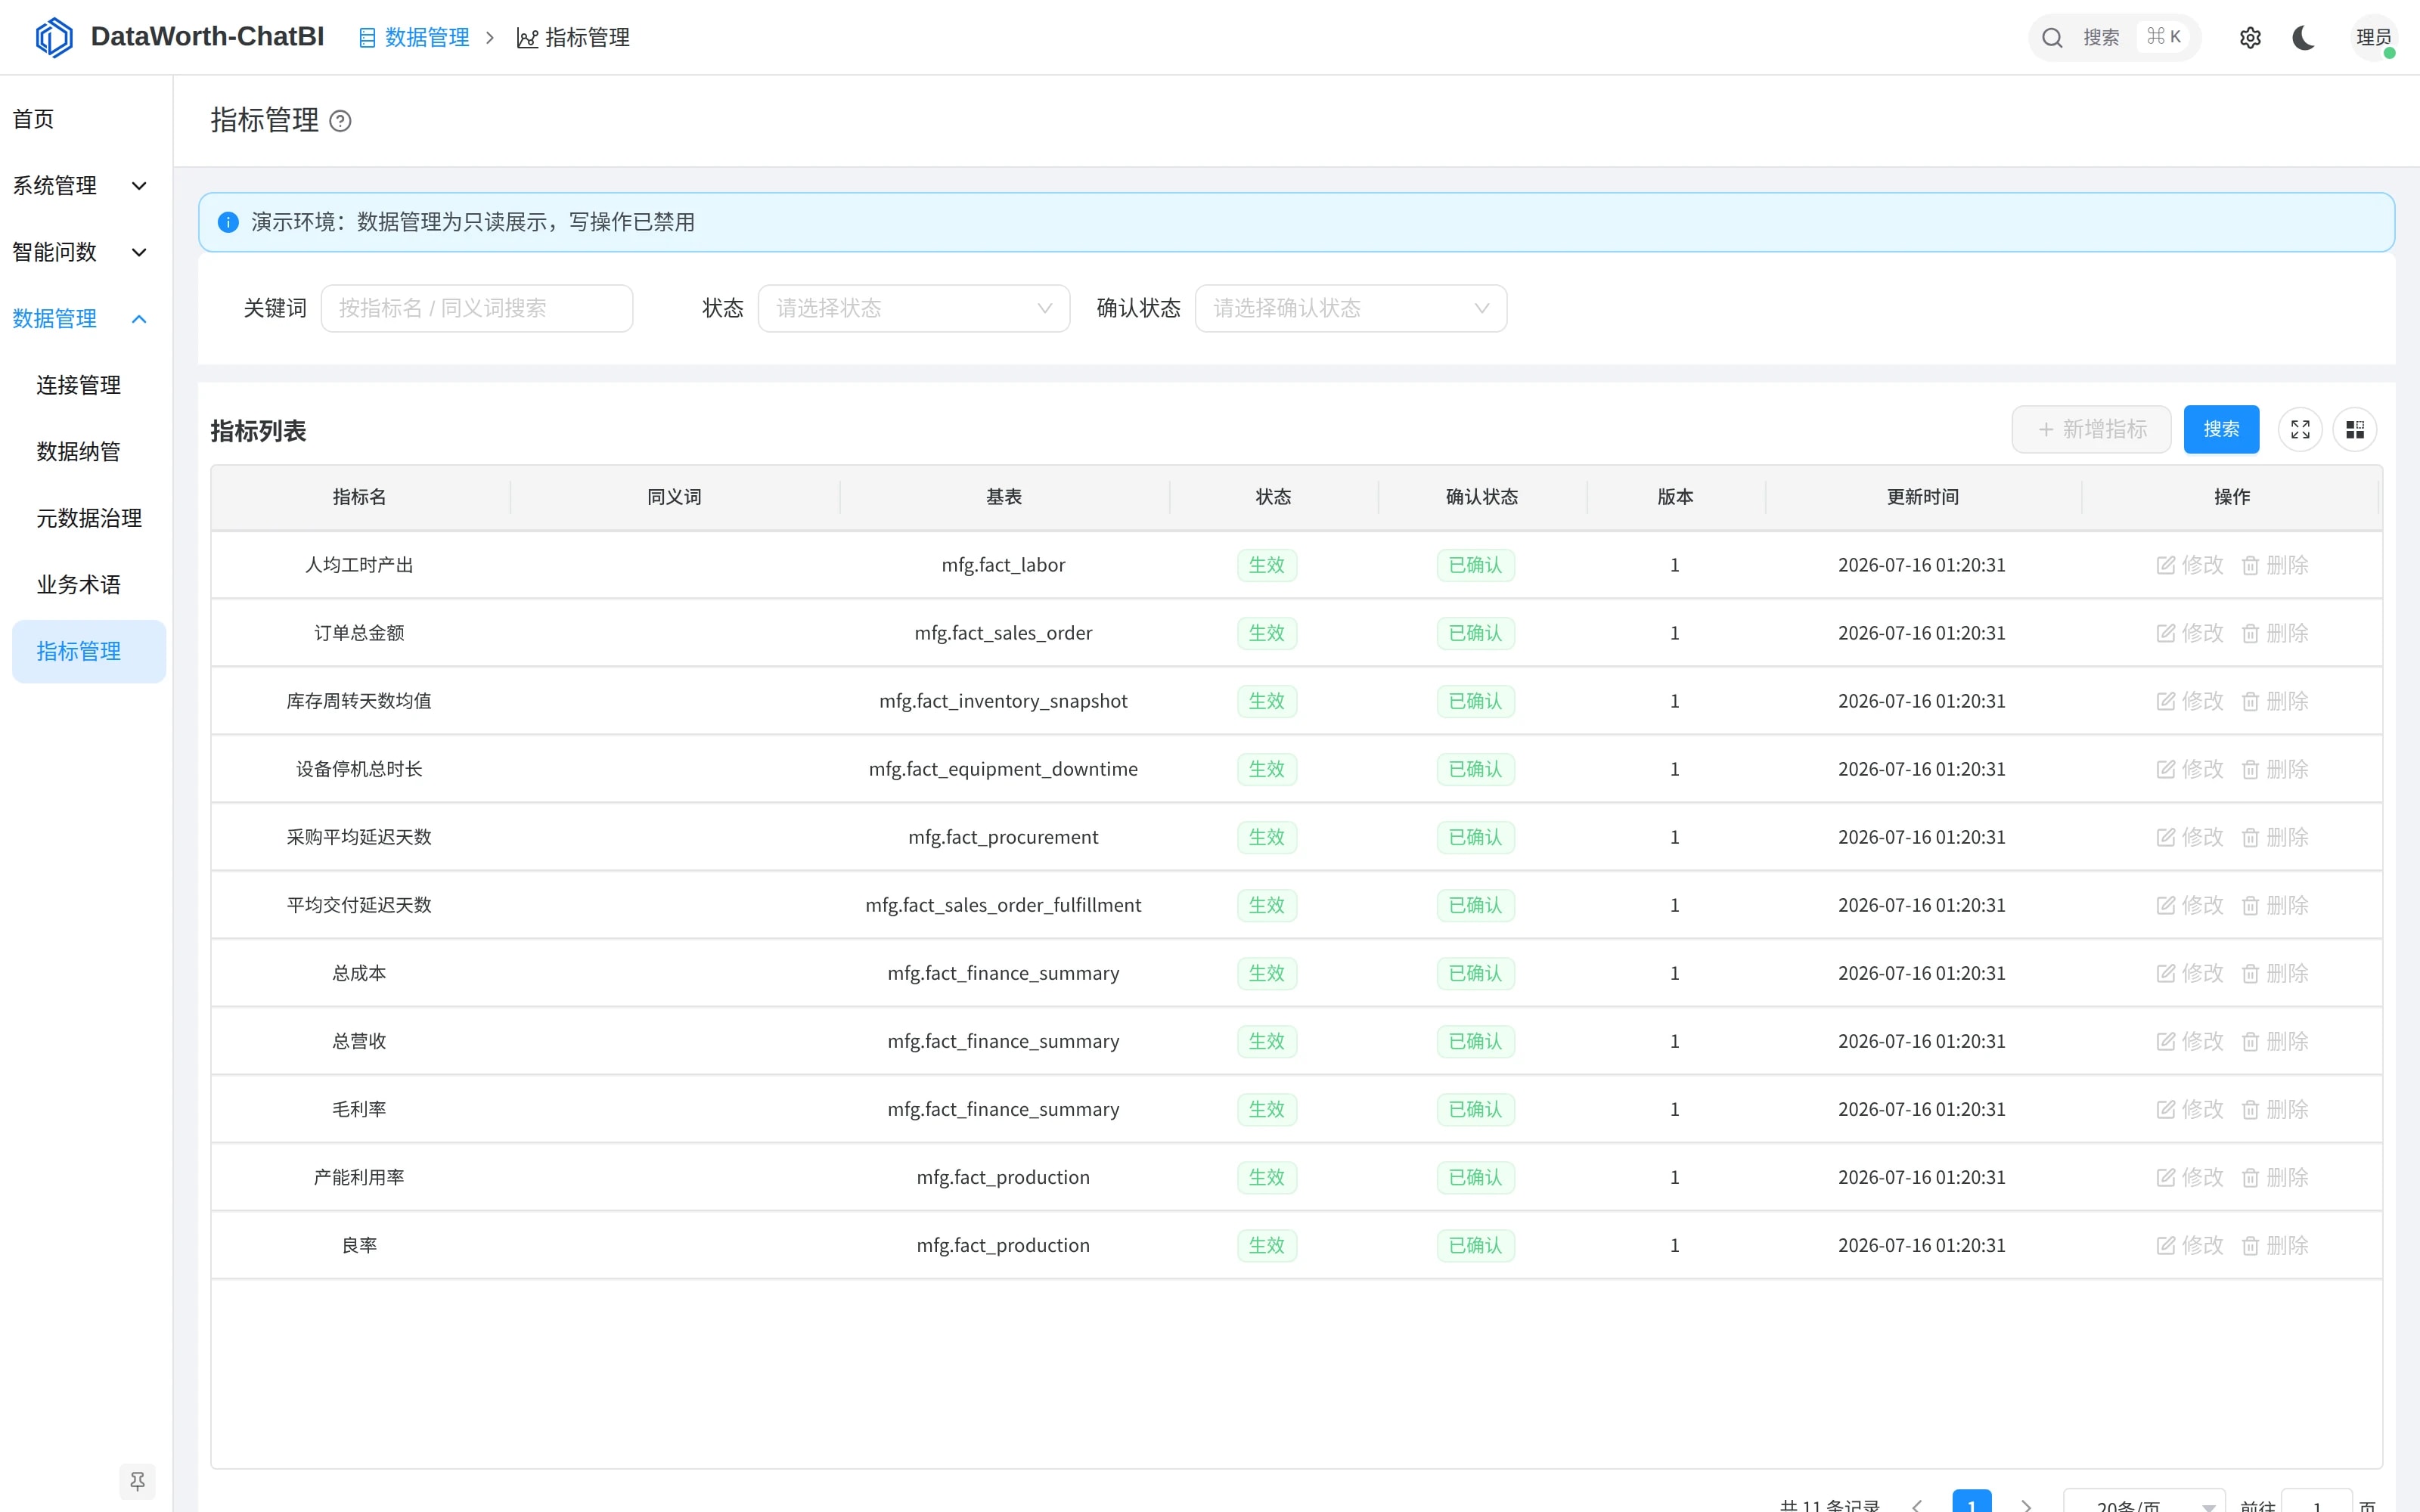Open the settings gear icon
The width and height of the screenshot is (2420, 1512).
[x=2250, y=38]
